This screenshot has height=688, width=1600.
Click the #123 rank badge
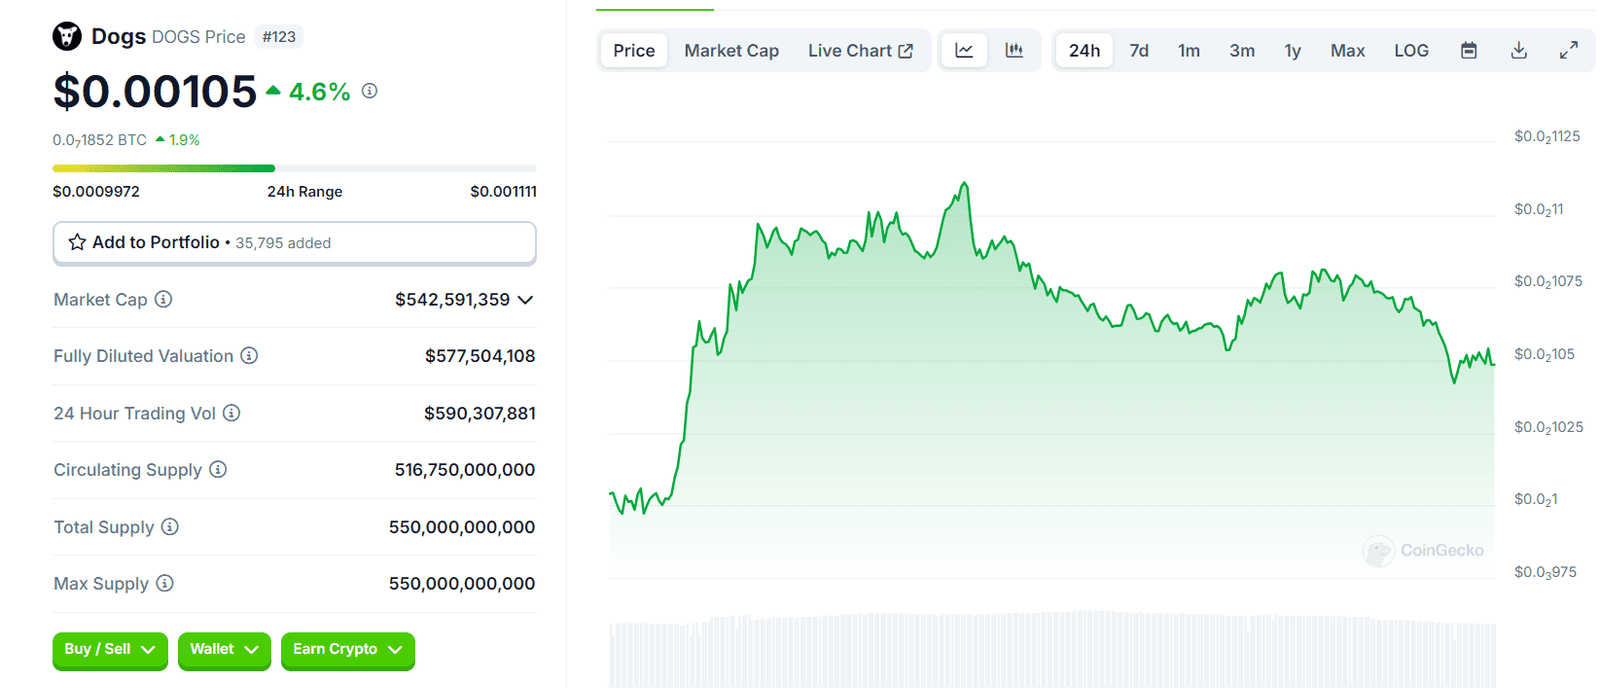[x=279, y=37]
